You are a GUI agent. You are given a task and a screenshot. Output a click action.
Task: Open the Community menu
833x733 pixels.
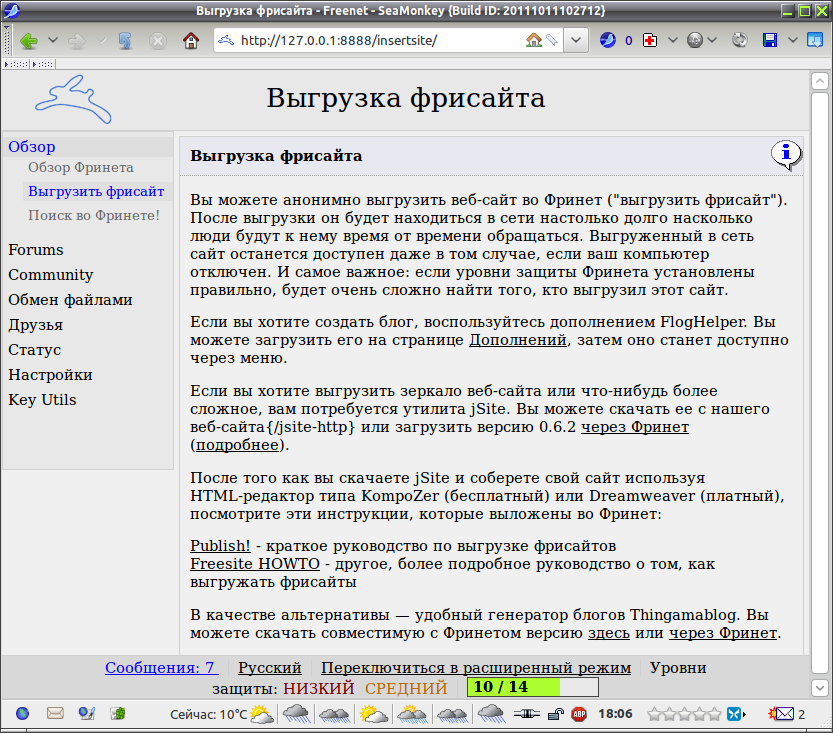click(51, 275)
